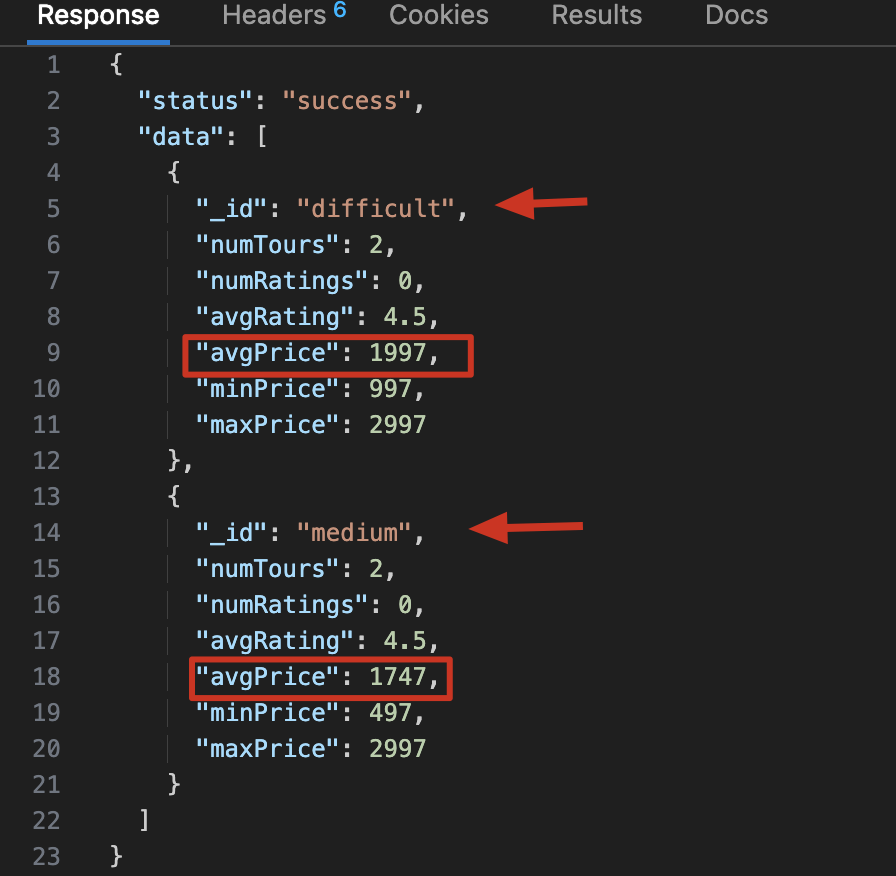The height and width of the screenshot is (876, 896).
Task: Switch to the Response tab
Action: click(98, 16)
